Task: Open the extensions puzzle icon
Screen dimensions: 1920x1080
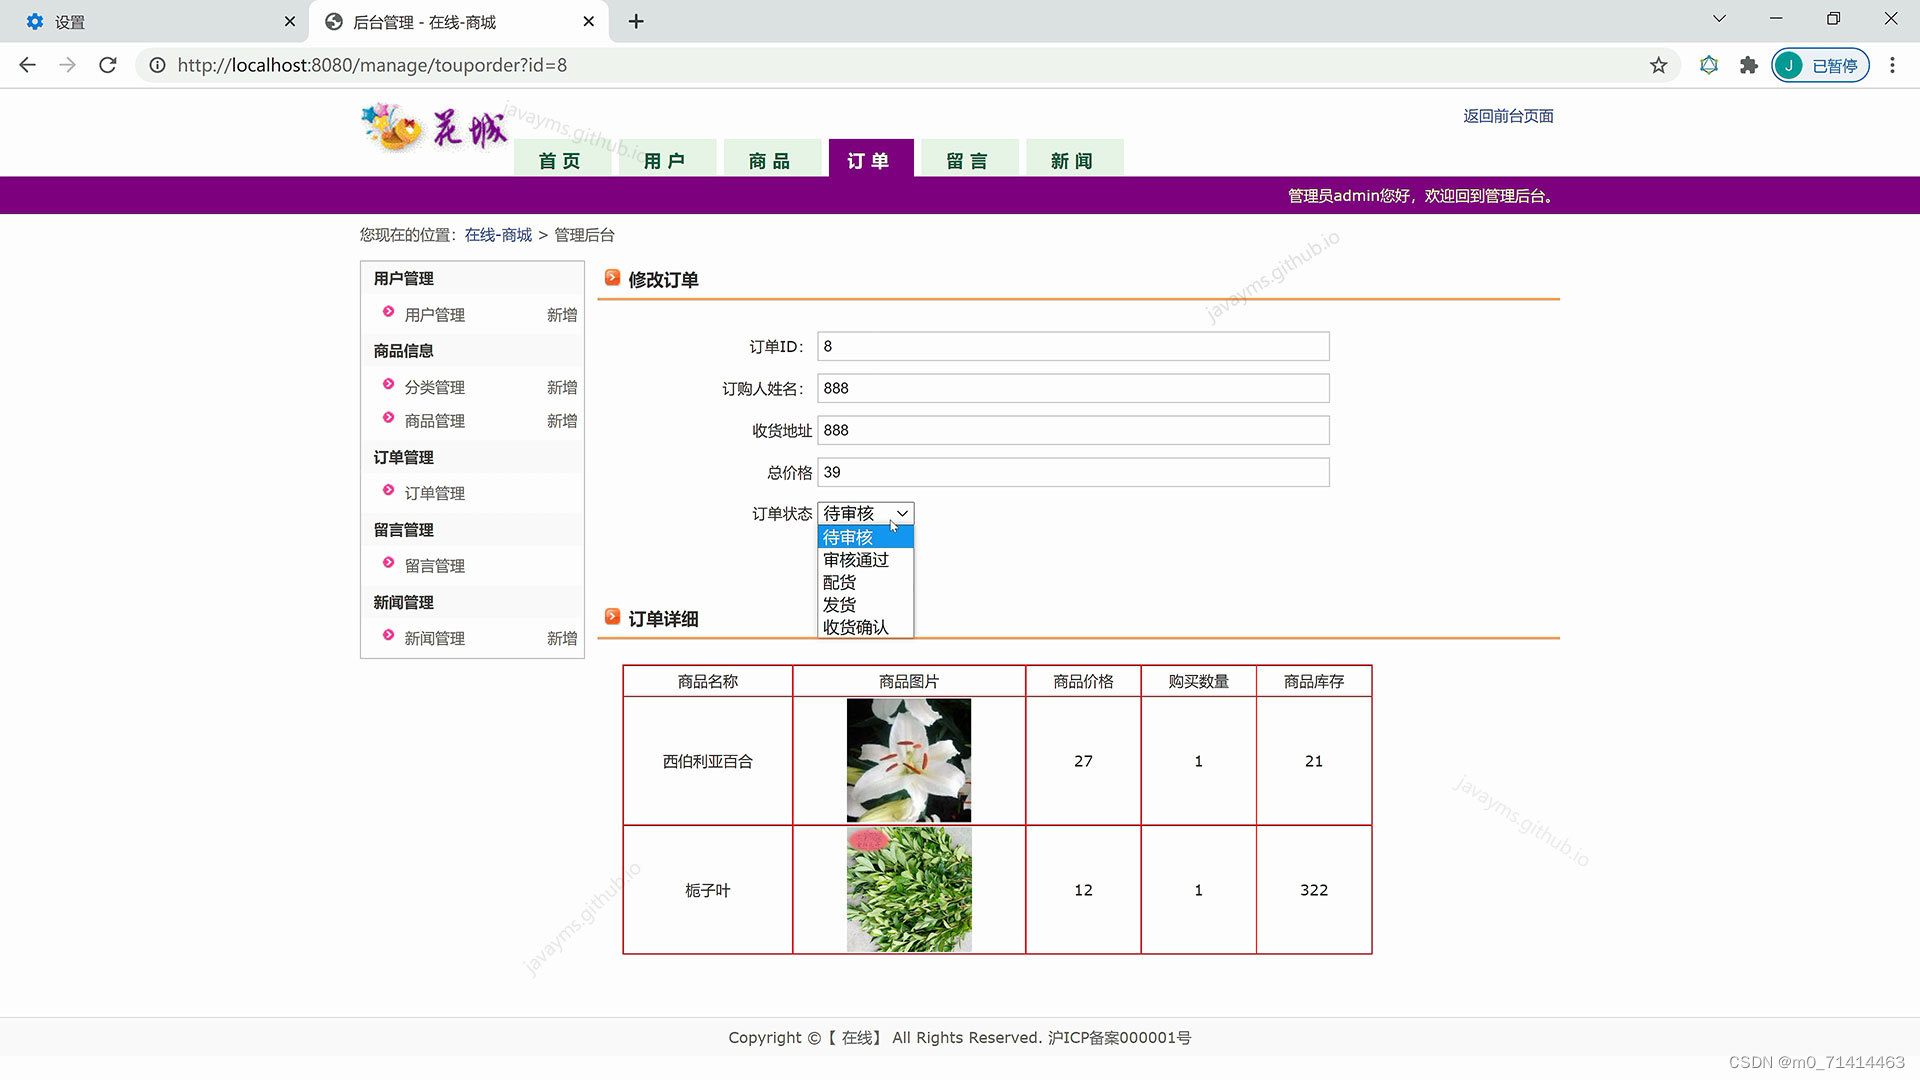Action: coord(1749,65)
